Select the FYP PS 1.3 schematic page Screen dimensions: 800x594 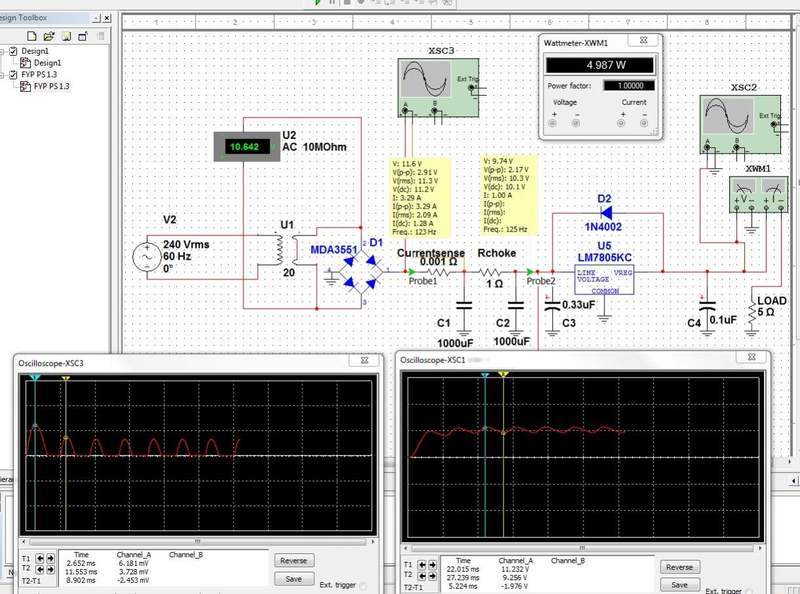click(52, 86)
